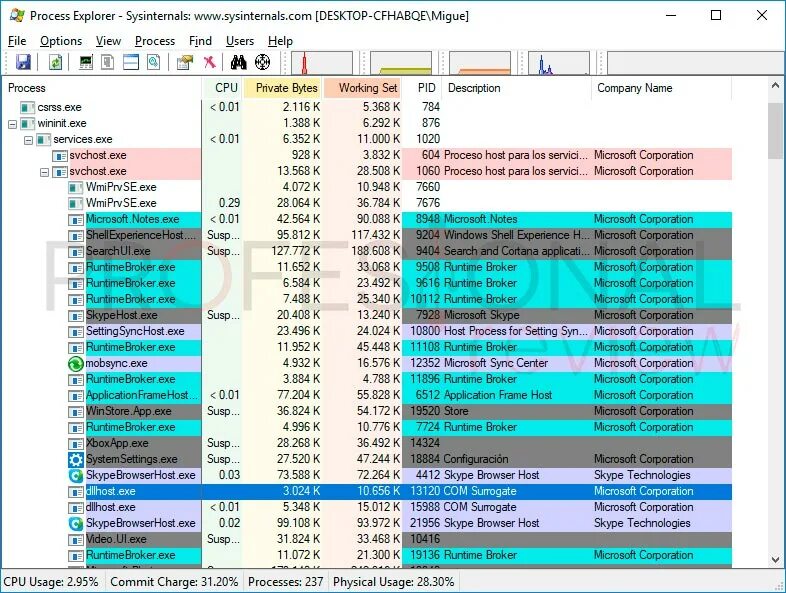
Task: Click the binoculars Find Handle icon
Action: [239, 62]
